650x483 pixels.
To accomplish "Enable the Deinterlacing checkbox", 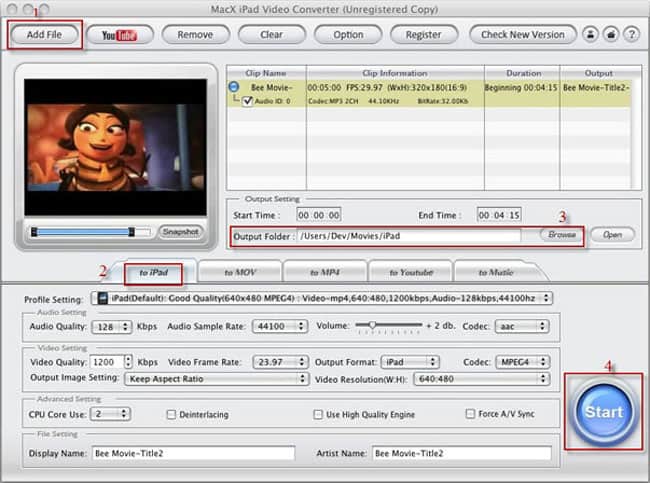I will (x=171, y=414).
